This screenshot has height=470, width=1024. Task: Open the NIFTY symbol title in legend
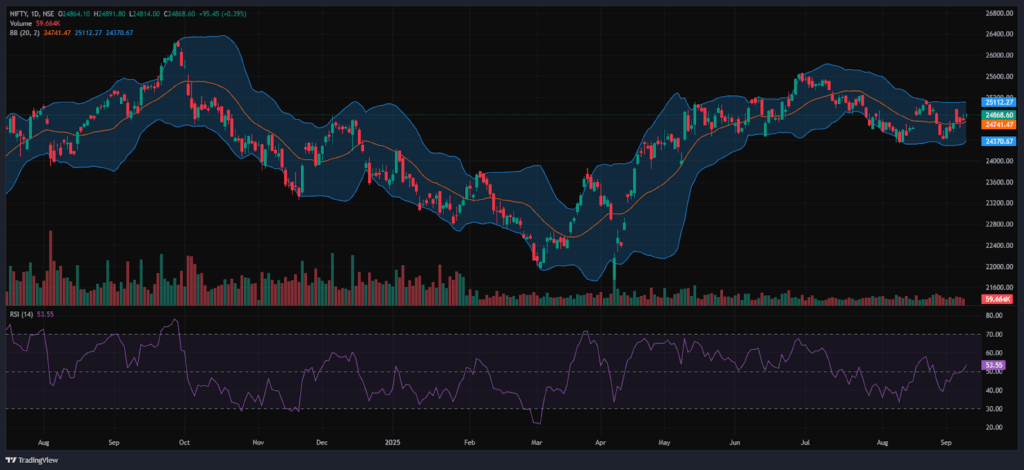point(17,11)
